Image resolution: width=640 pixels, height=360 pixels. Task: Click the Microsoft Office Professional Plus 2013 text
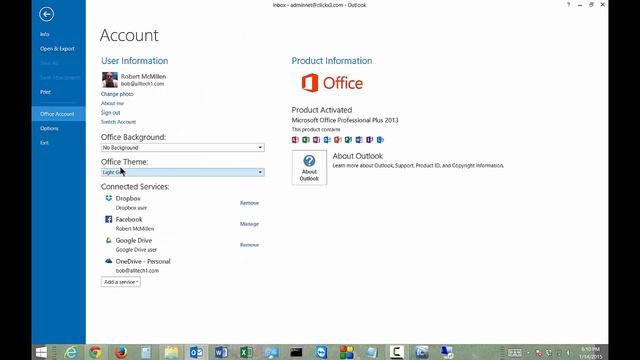(x=345, y=120)
